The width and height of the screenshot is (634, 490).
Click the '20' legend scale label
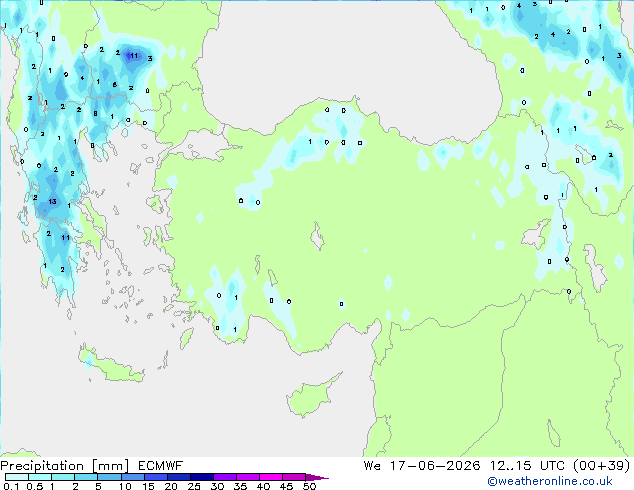pos(171,486)
